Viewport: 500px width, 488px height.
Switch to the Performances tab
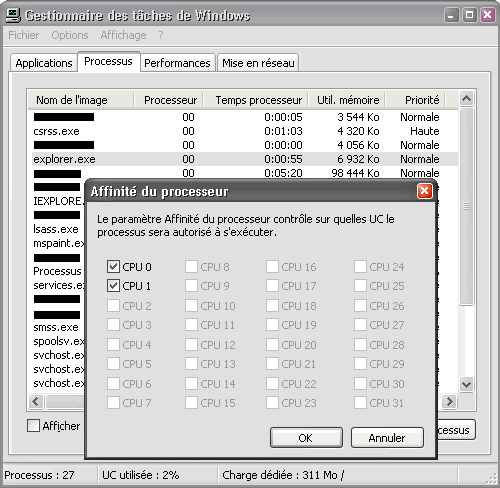click(x=177, y=63)
